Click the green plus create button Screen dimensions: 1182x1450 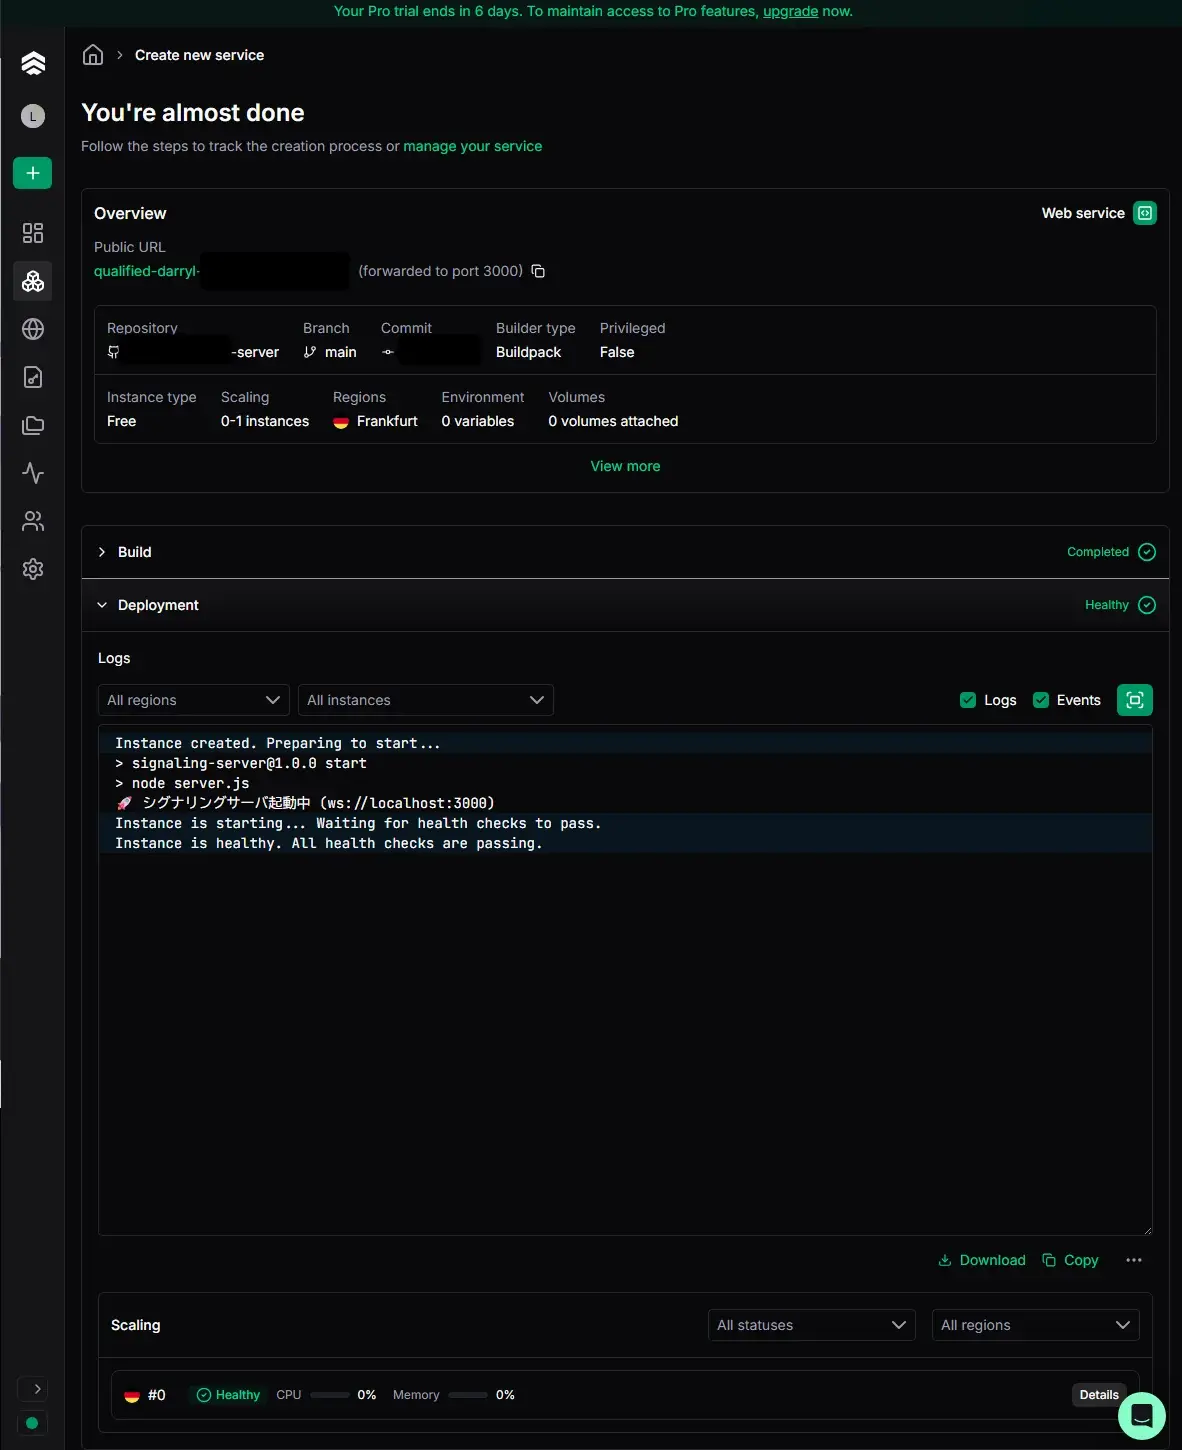pyautogui.click(x=33, y=173)
